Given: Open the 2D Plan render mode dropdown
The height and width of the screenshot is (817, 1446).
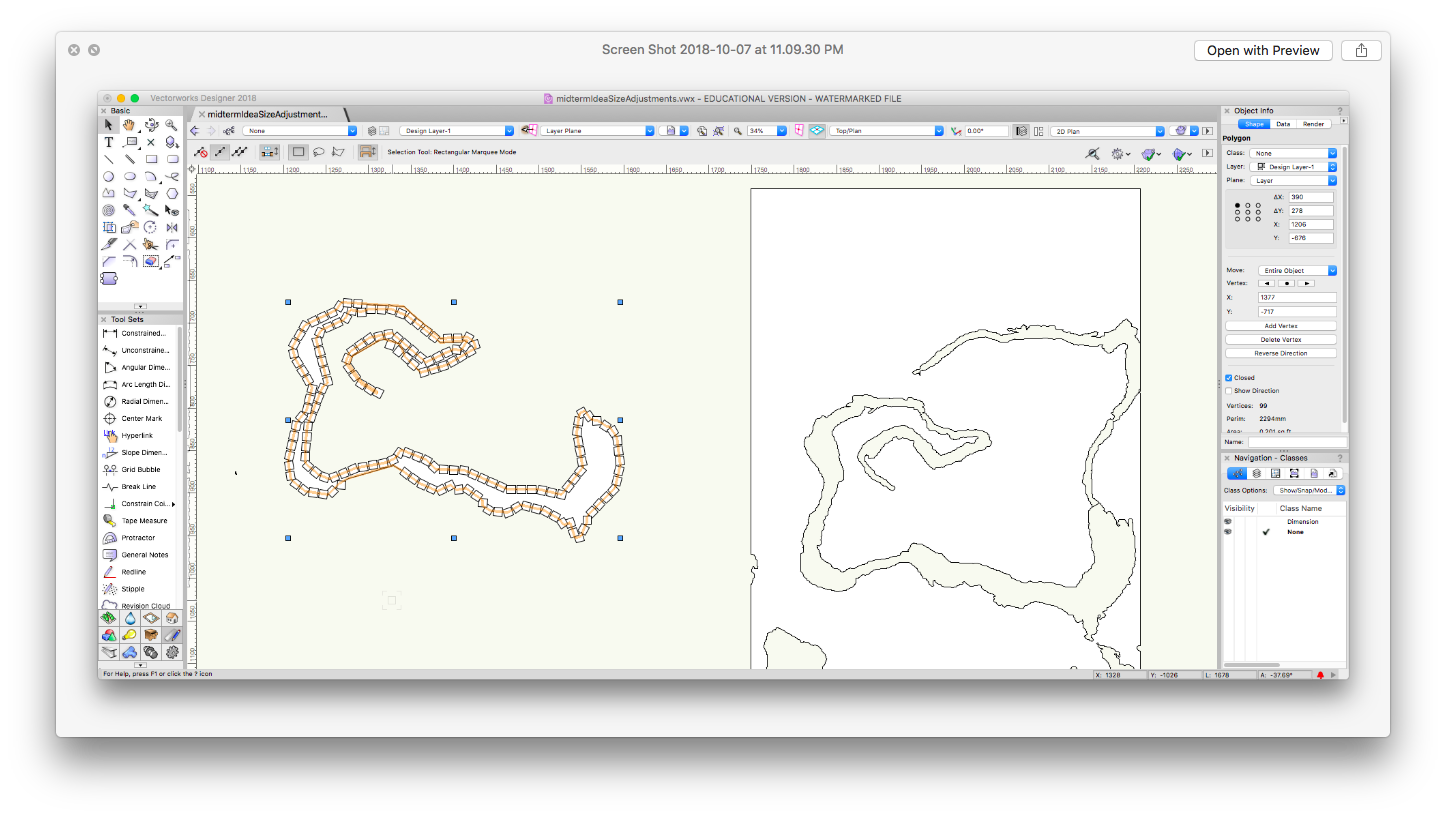Looking at the screenshot, I should (1109, 130).
